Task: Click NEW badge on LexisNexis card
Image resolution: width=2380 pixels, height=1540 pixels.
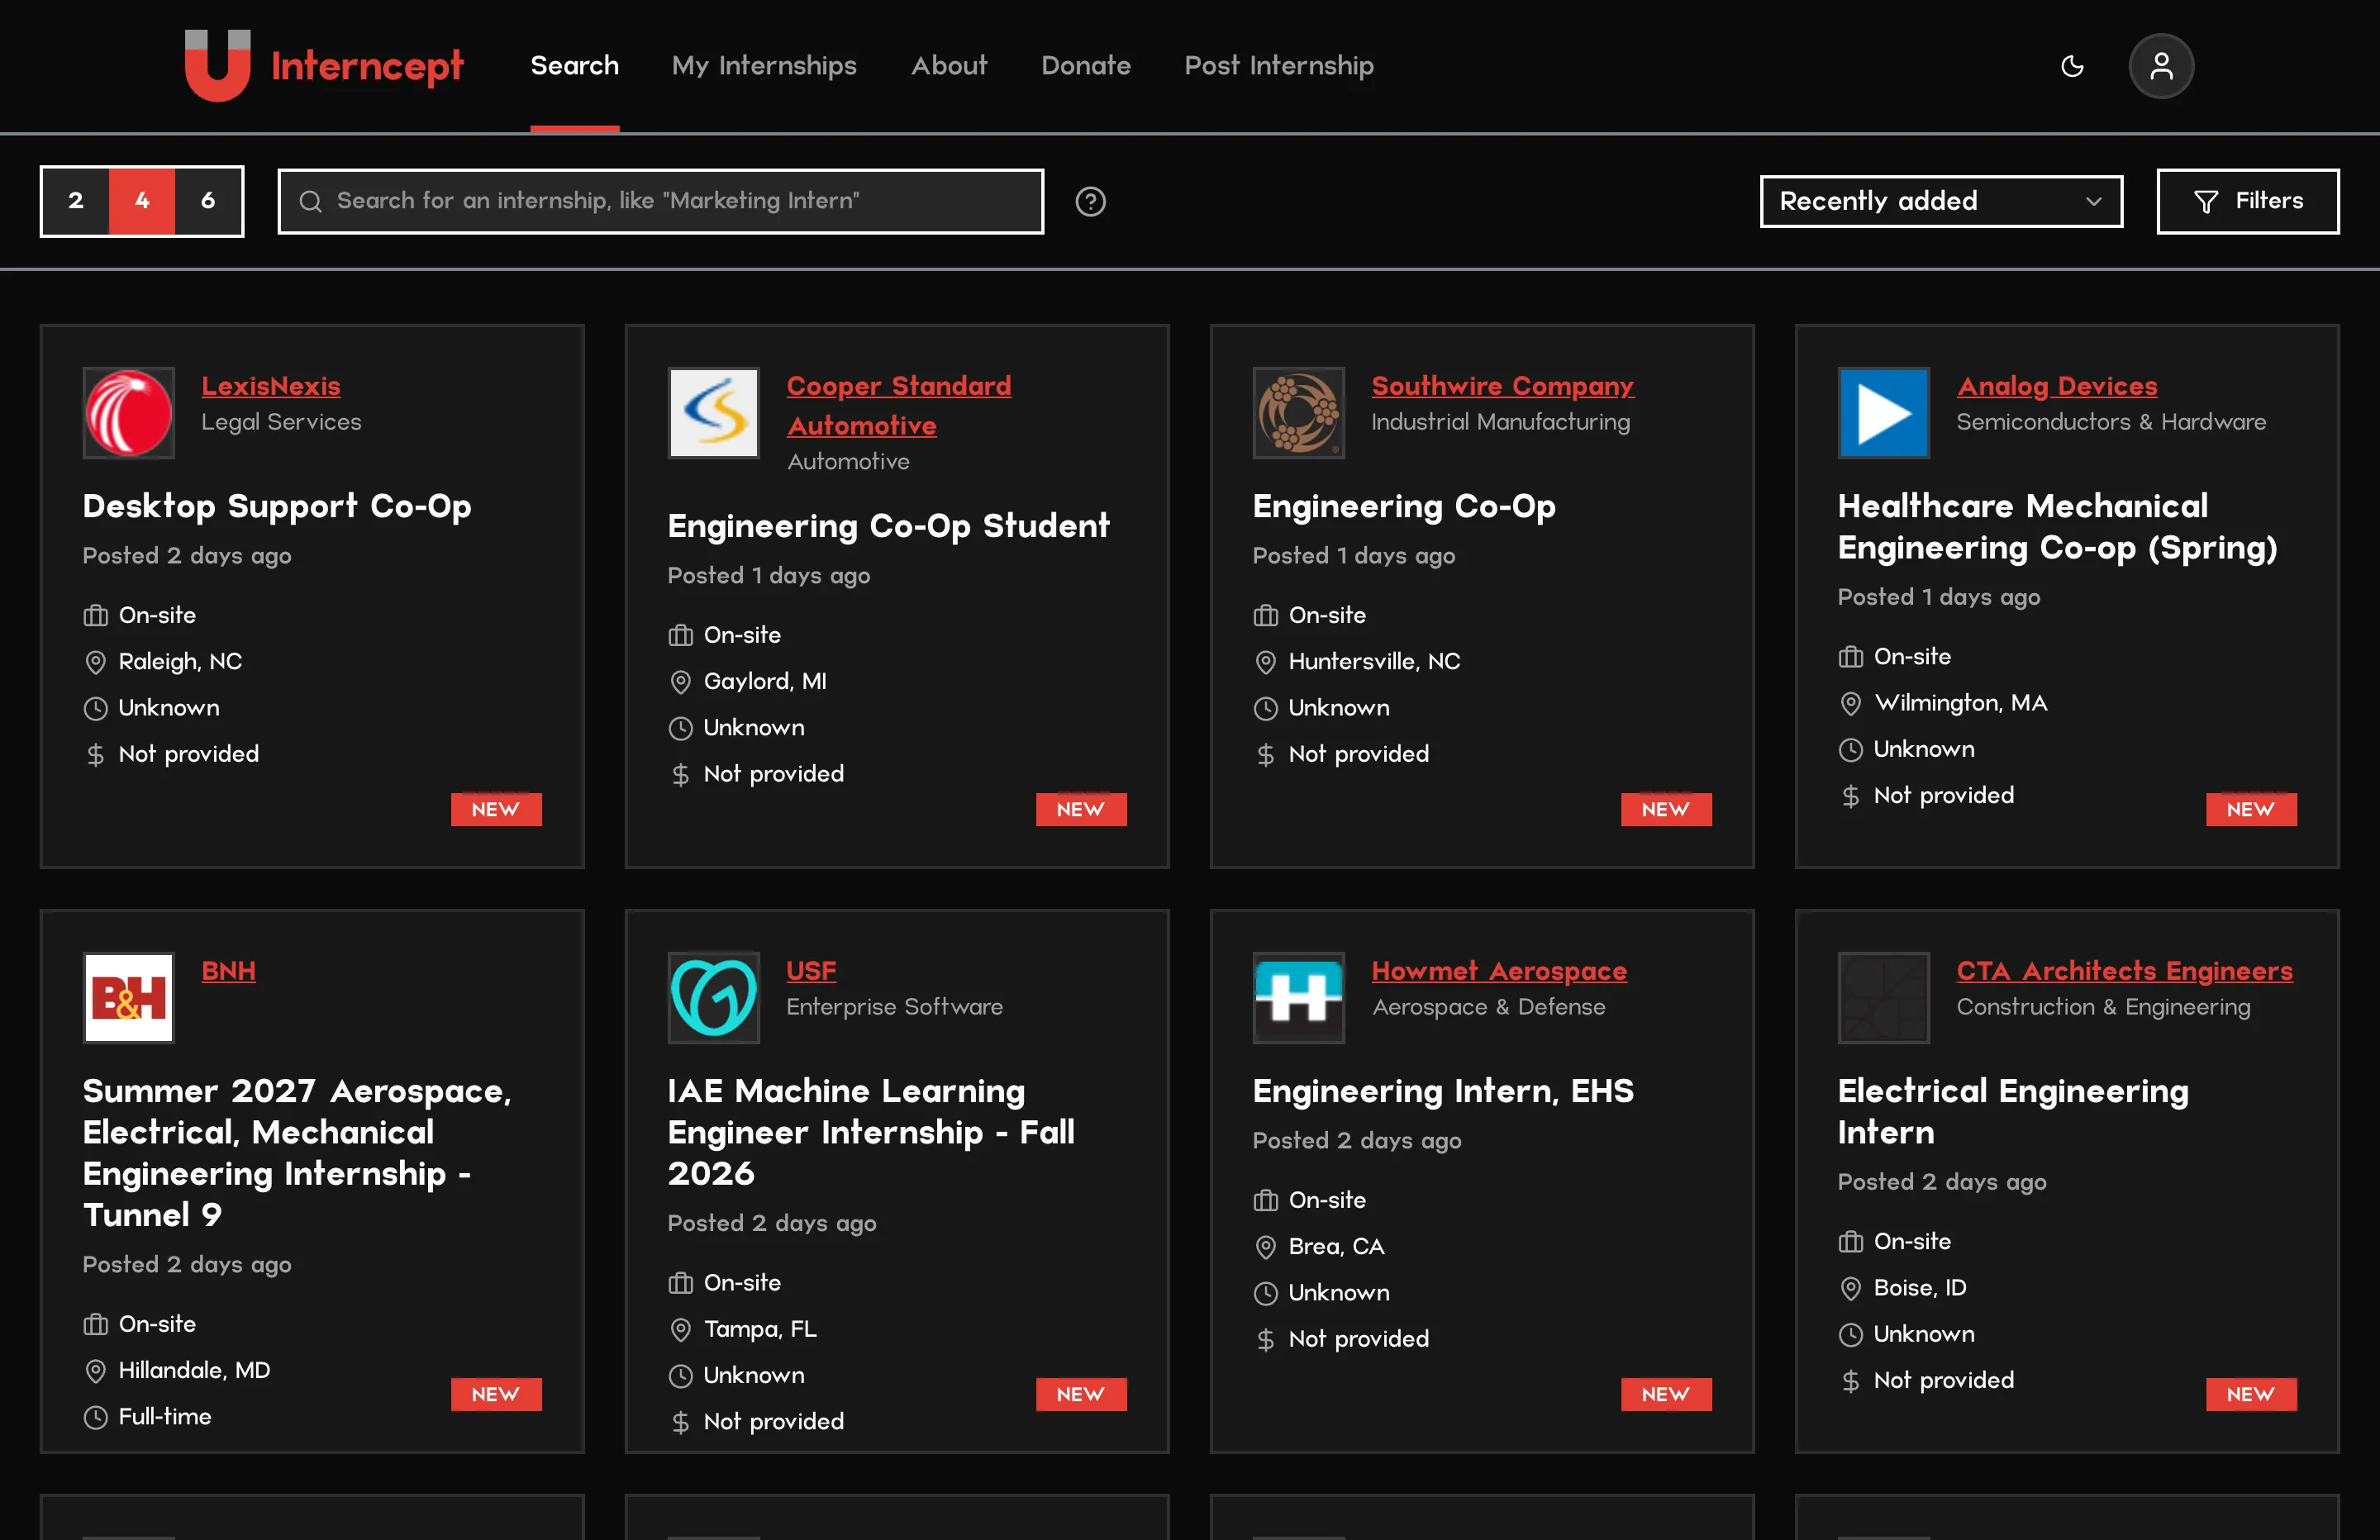Action: (x=496, y=809)
